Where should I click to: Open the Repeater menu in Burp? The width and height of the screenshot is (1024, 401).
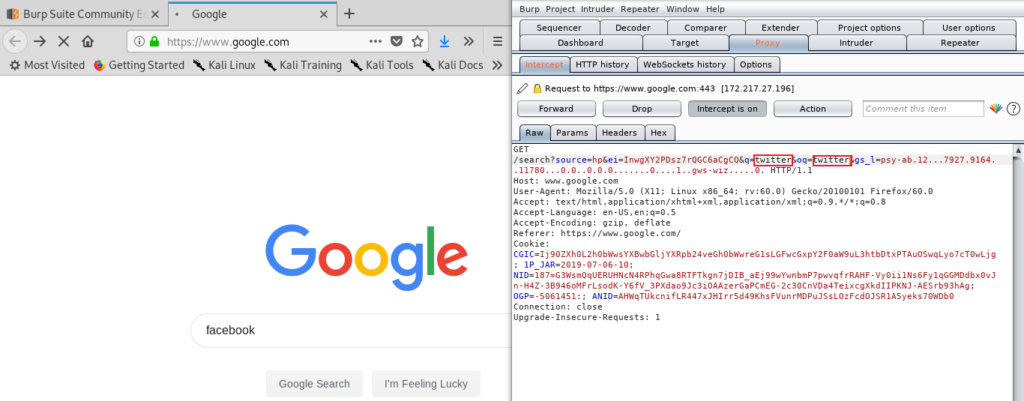click(640, 9)
